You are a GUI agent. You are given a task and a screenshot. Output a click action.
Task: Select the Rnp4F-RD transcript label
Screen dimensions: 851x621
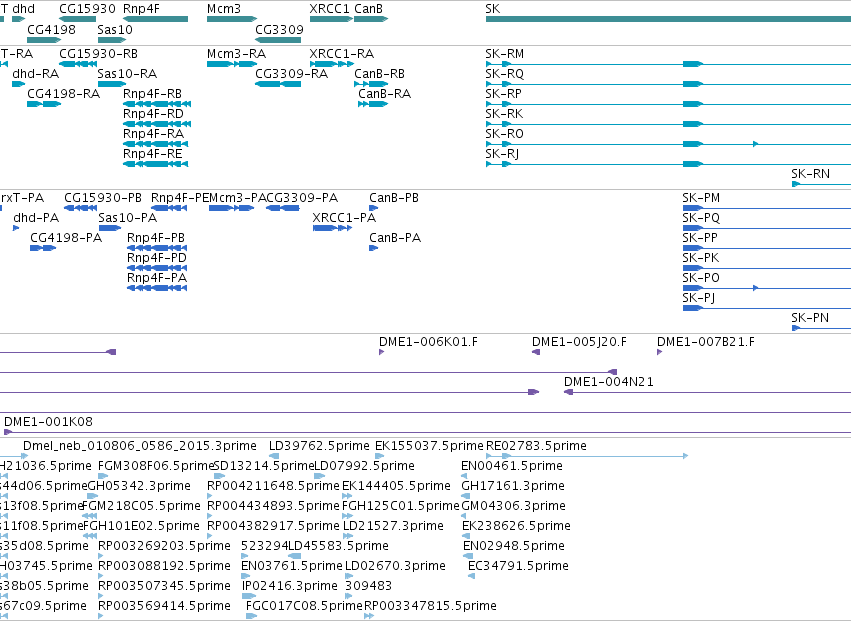[154, 114]
